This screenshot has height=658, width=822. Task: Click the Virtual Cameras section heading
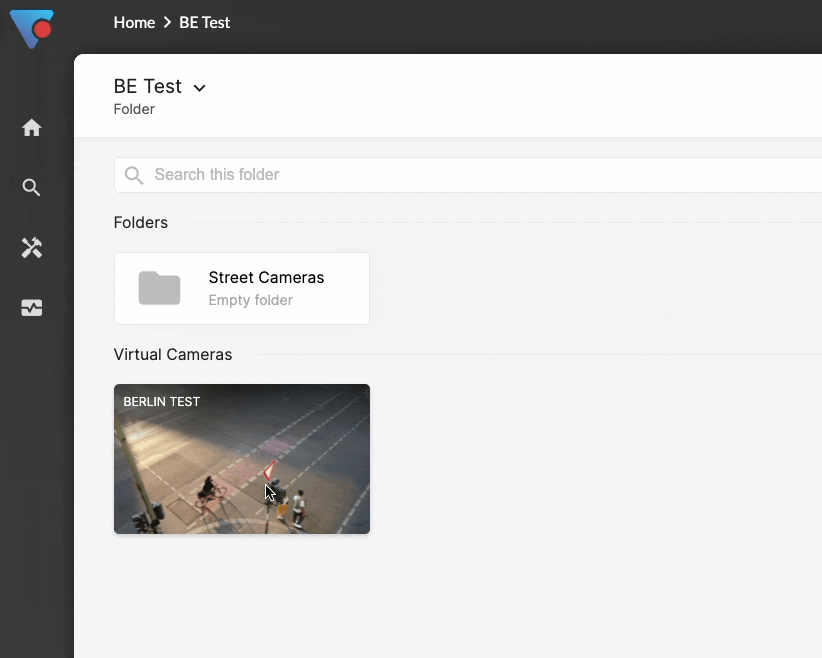point(173,355)
